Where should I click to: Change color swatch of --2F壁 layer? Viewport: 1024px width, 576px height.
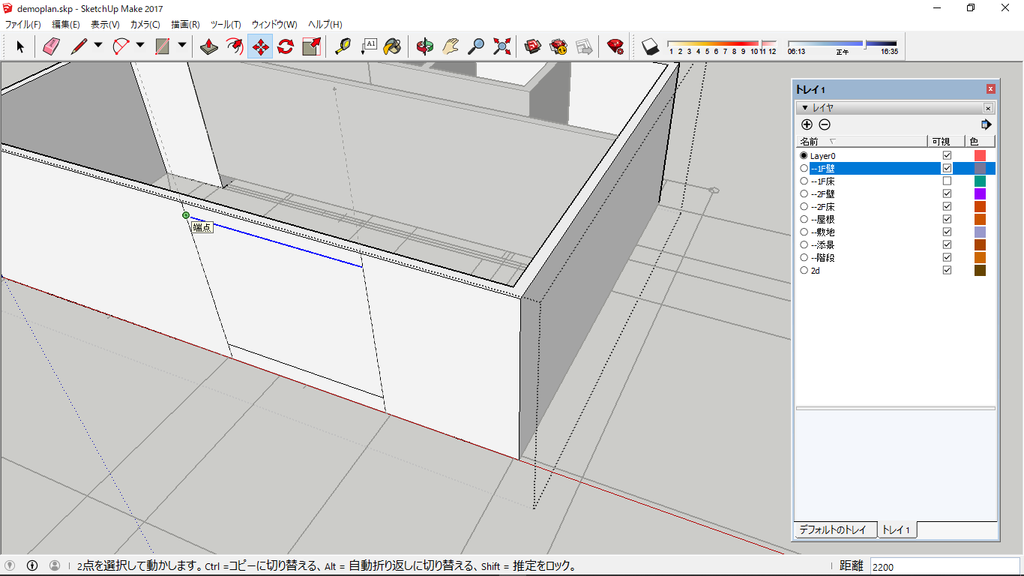980,194
